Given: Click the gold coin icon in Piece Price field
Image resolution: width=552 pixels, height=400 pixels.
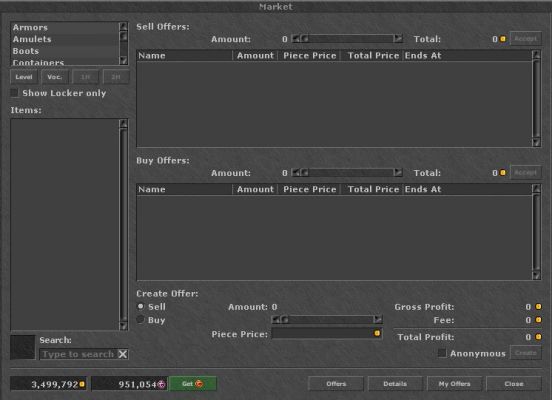Looking at the screenshot, I should tap(377, 333).
